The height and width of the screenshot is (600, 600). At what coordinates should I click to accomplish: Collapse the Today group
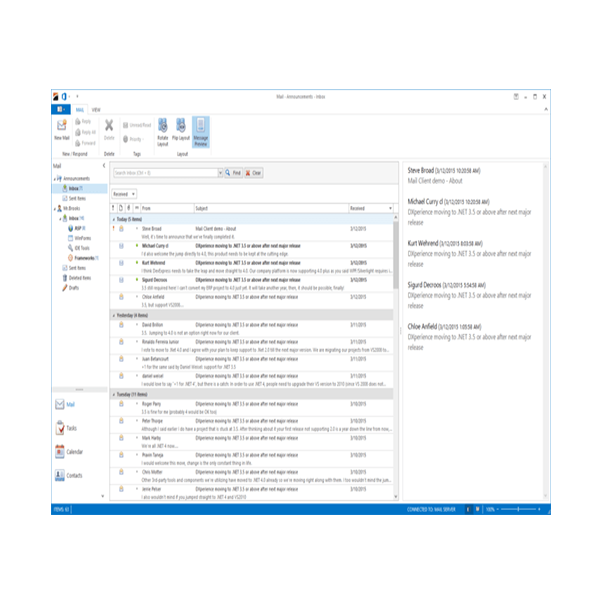114,219
